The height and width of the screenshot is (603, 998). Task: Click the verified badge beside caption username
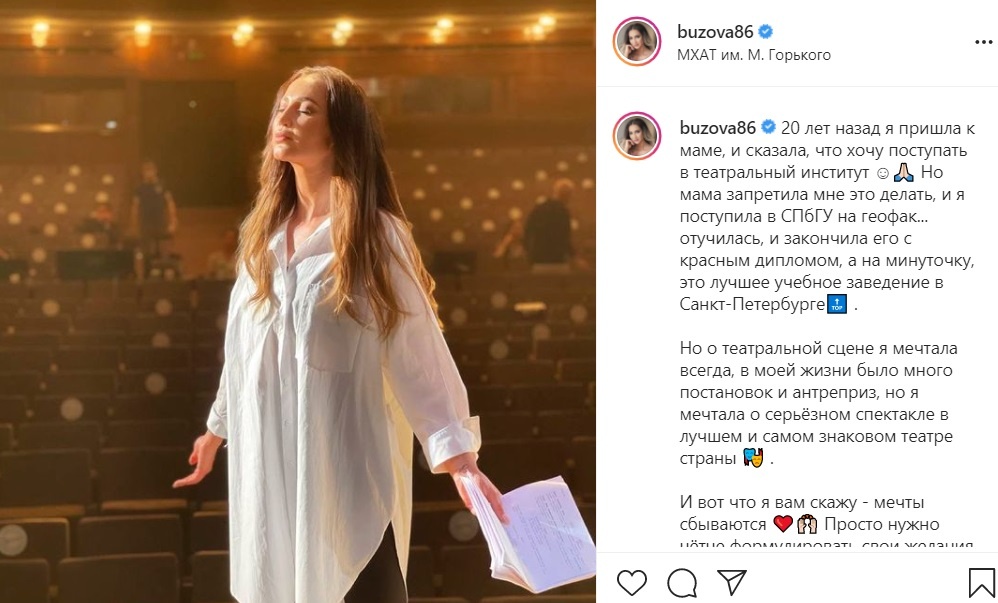click(x=768, y=127)
